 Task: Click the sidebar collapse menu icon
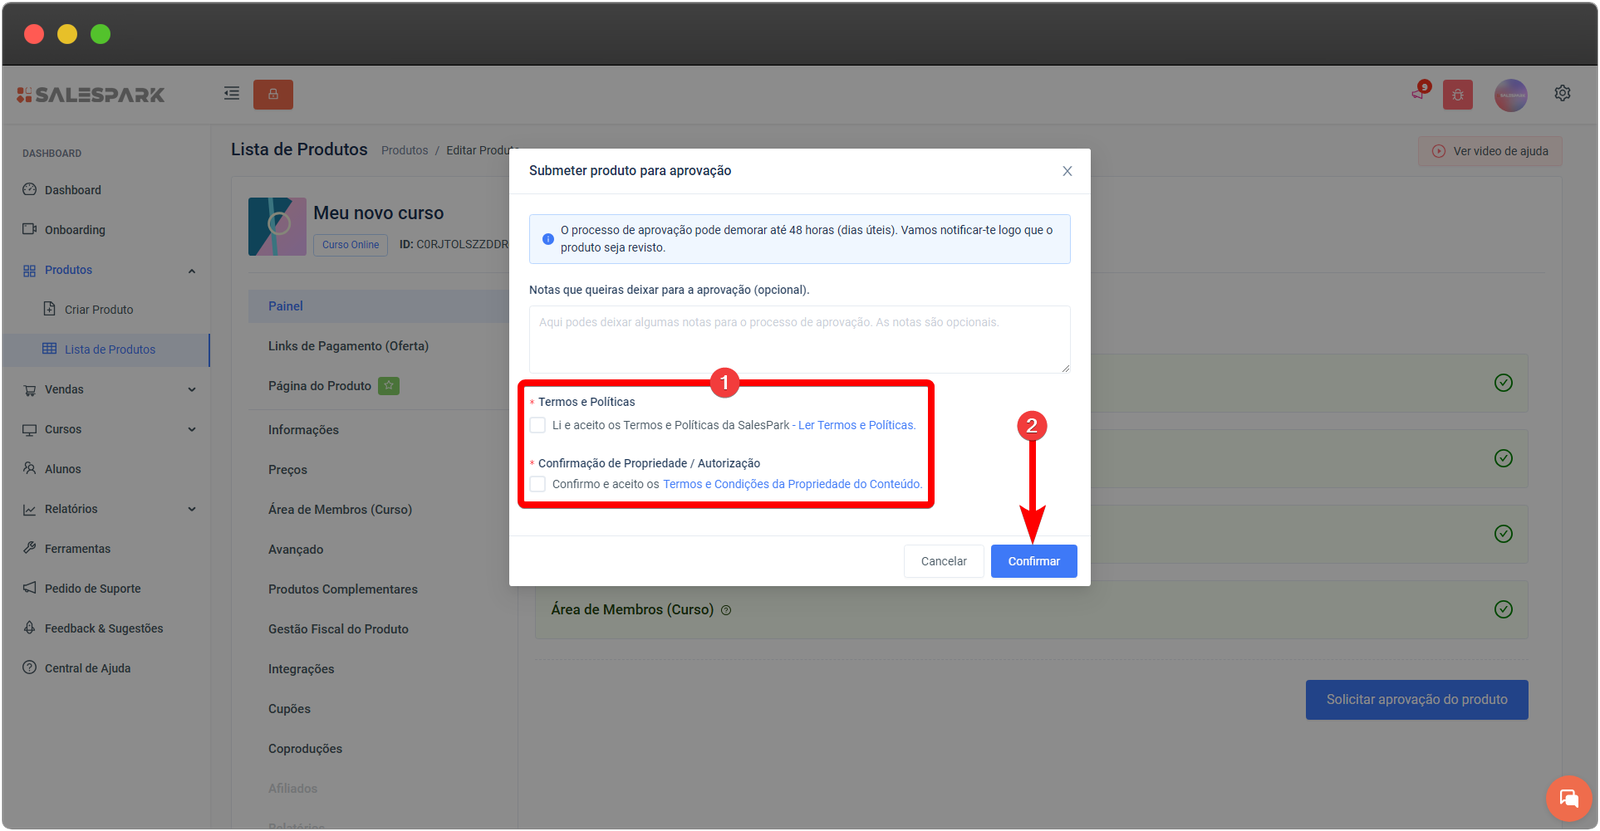click(231, 93)
